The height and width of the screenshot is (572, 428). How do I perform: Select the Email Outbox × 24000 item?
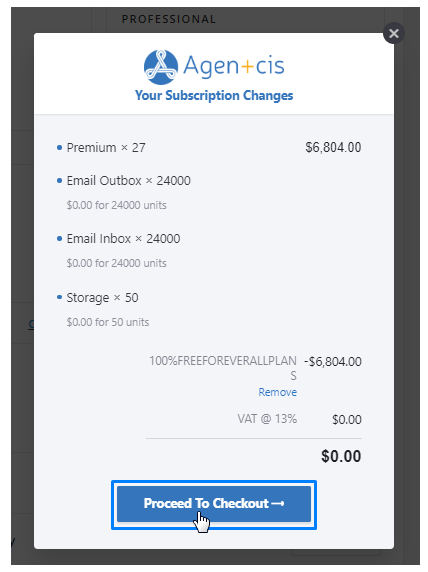click(x=128, y=181)
